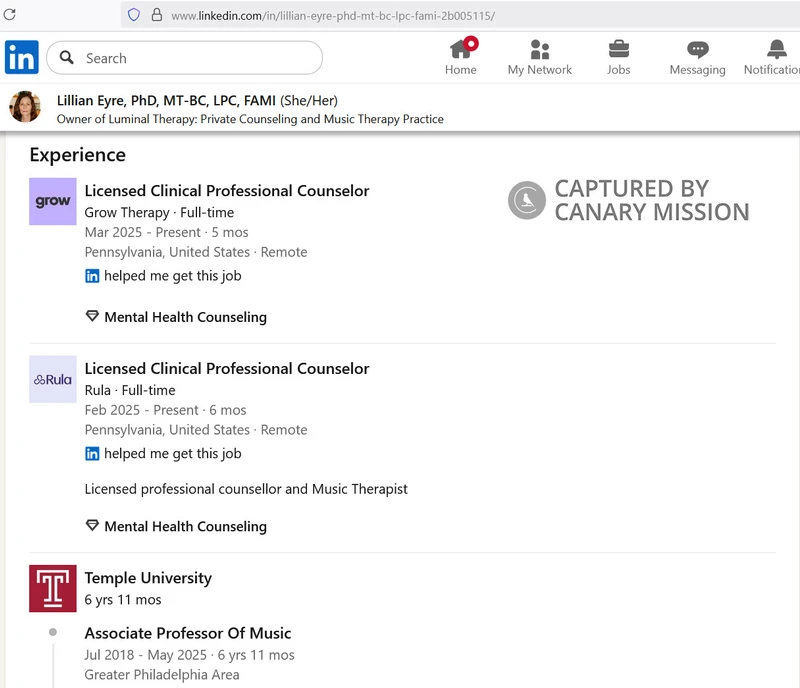Open Rula's Licensed Clinical Professional Counselor title
800x688 pixels.
[x=227, y=368]
